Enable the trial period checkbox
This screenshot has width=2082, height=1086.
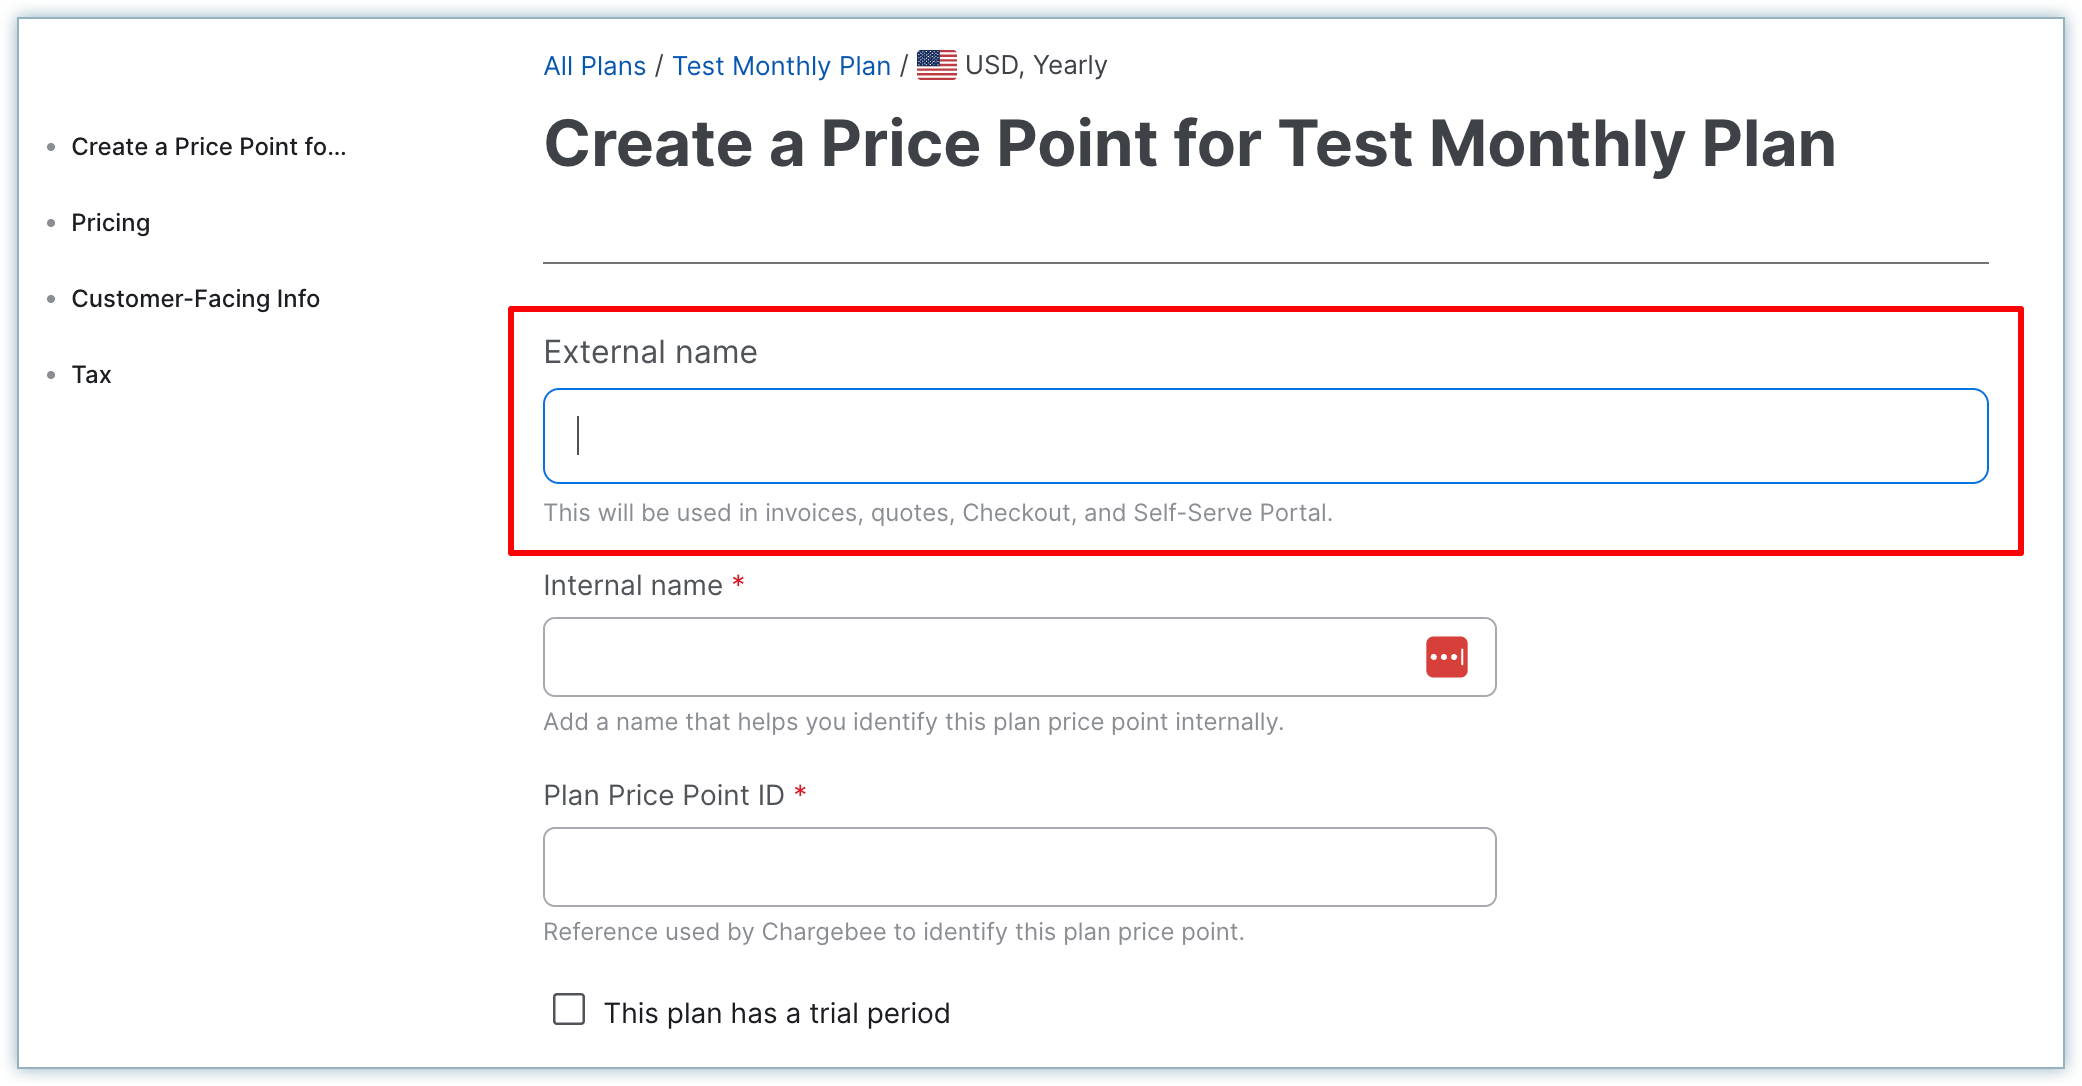[569, 1009]
